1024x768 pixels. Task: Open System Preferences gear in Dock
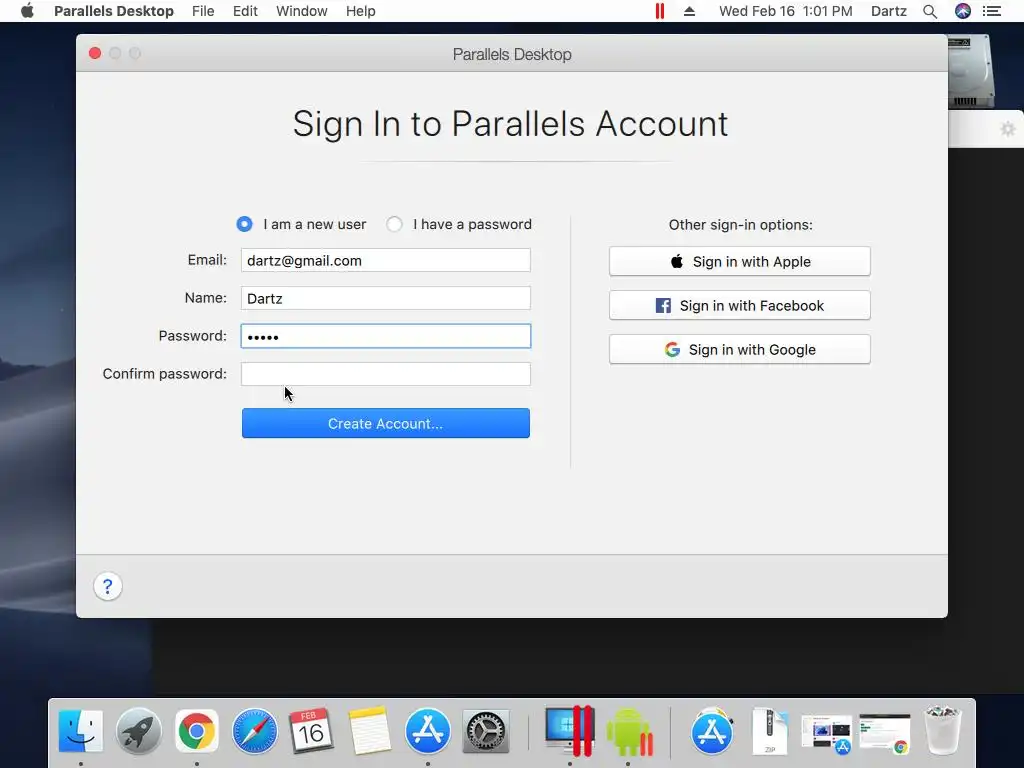485,731
